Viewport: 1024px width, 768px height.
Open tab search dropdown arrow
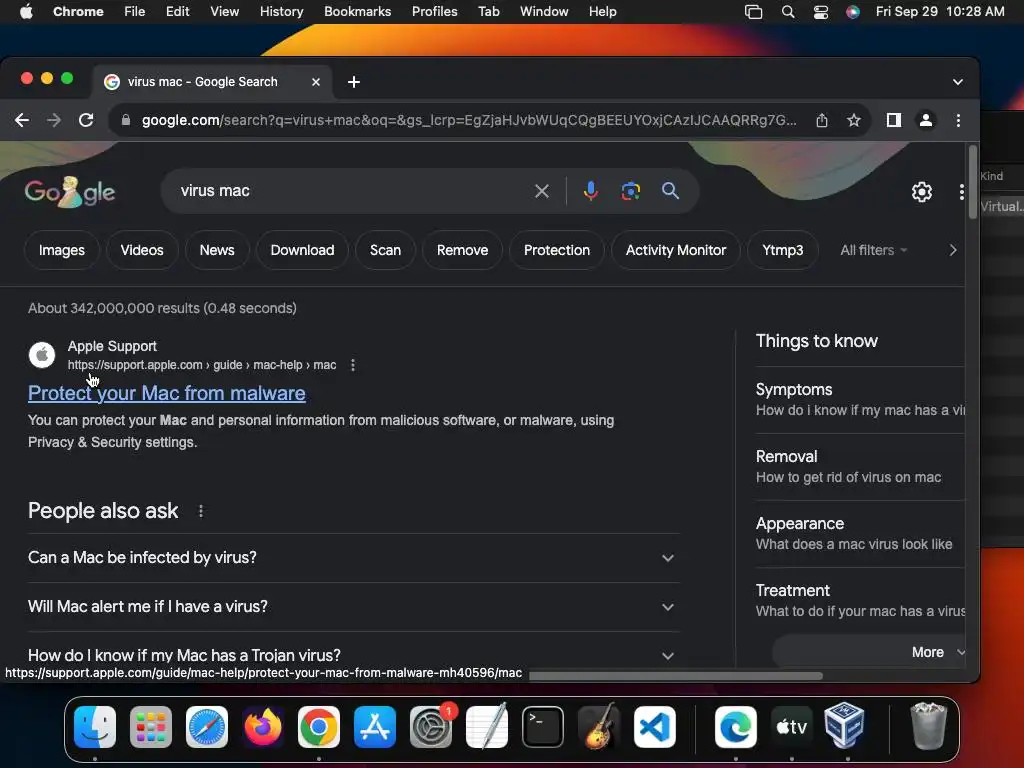(957, 82)
